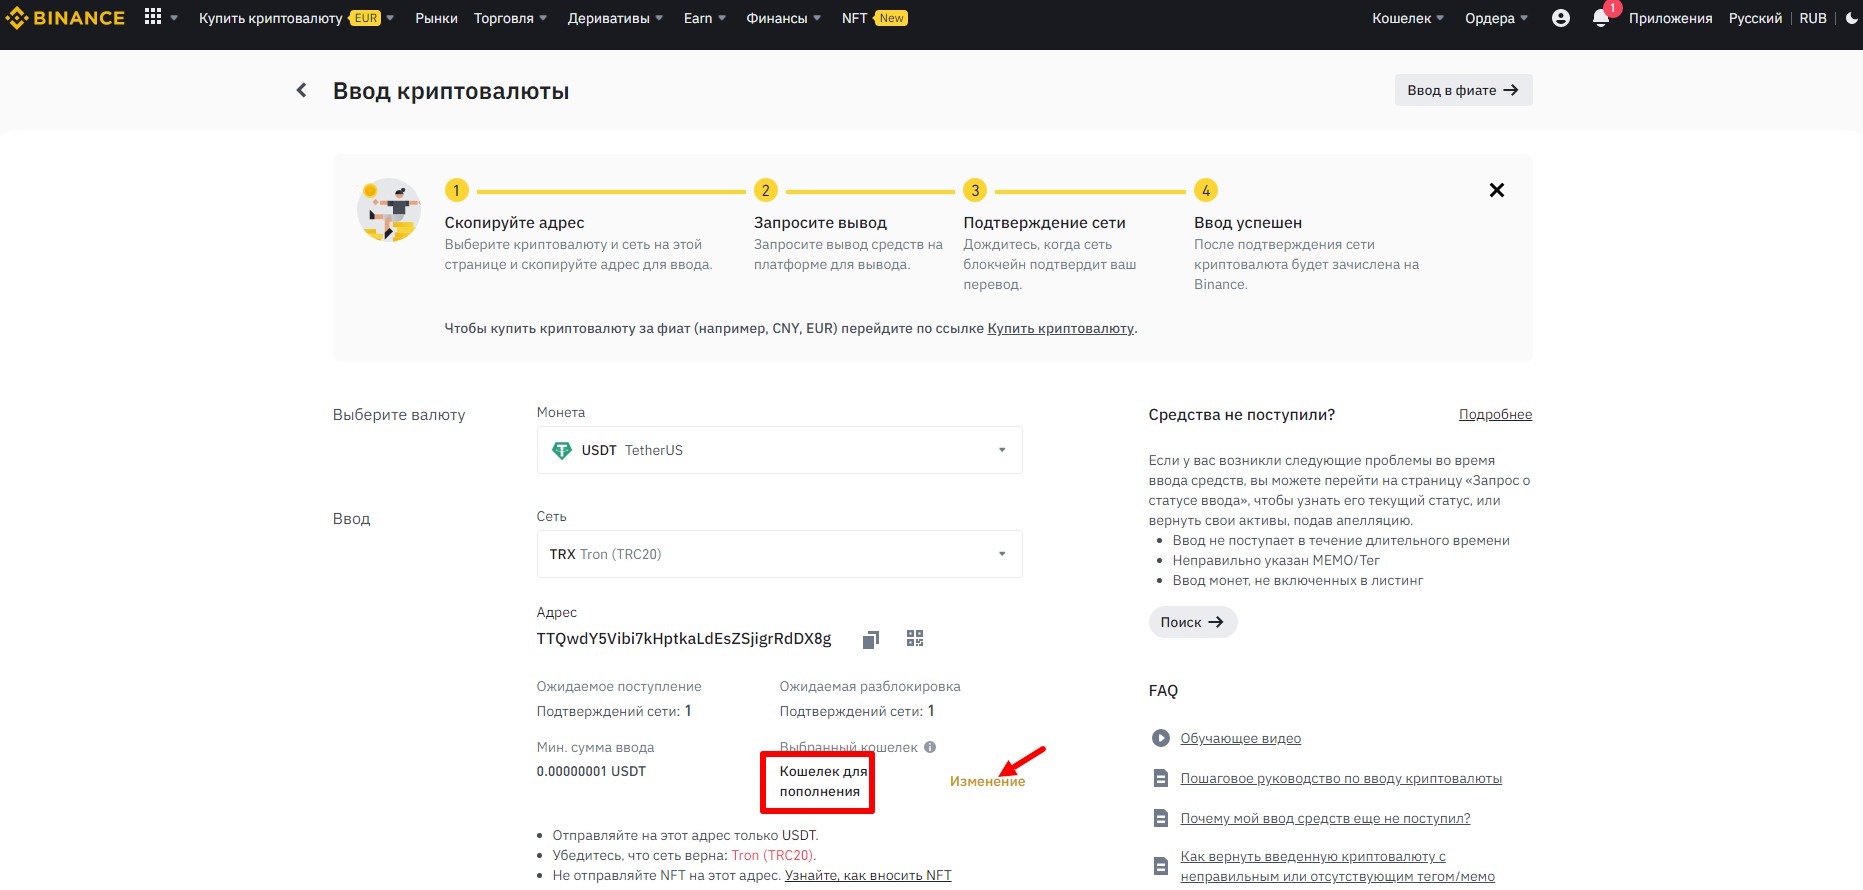Show the address QR code
This screenshot has height=890, width=1863.
(x=915, y=638)
